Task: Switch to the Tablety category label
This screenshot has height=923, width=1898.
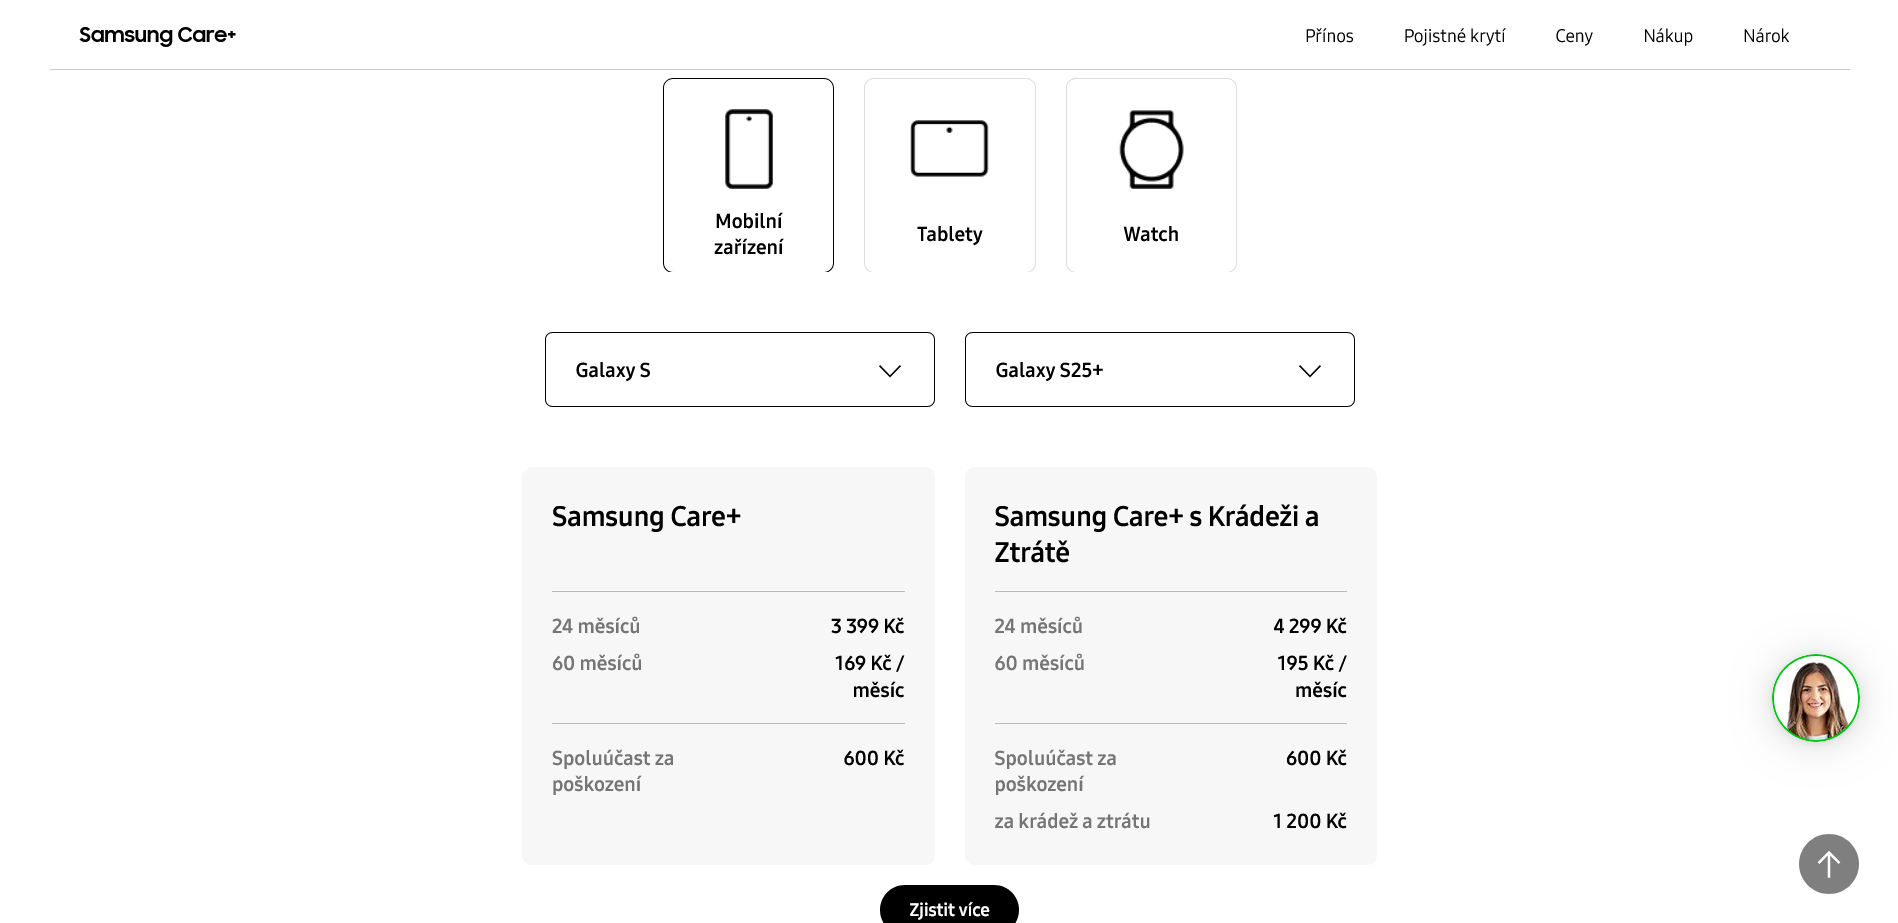Action: 949,234
